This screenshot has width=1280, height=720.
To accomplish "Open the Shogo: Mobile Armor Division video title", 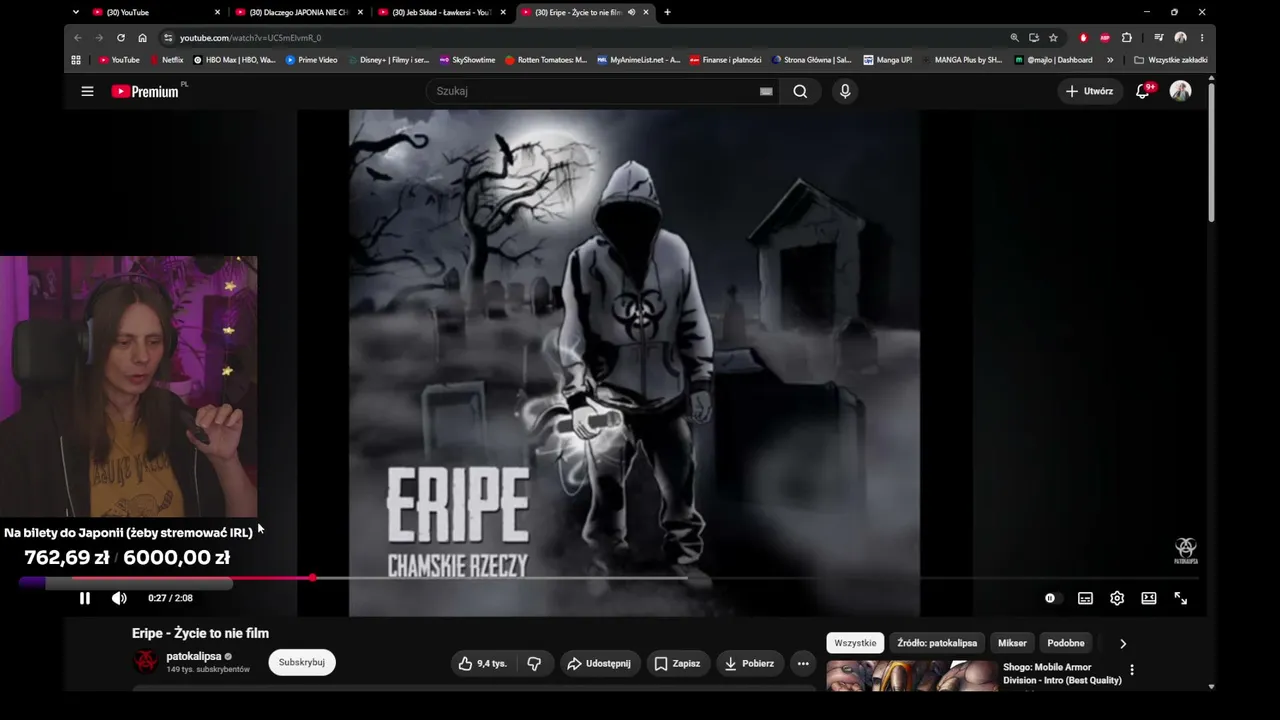I will (x=1062, y=674).
